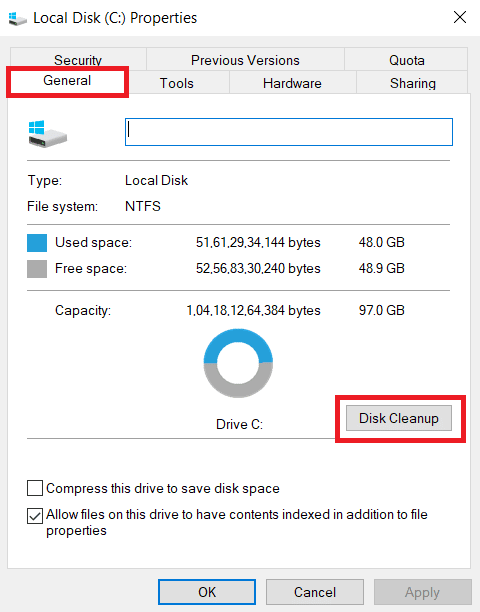Image resolution: width=480 pixels, height=612 pixels.
Task: Enable Compress this drive checkbox
Action: 35,488
